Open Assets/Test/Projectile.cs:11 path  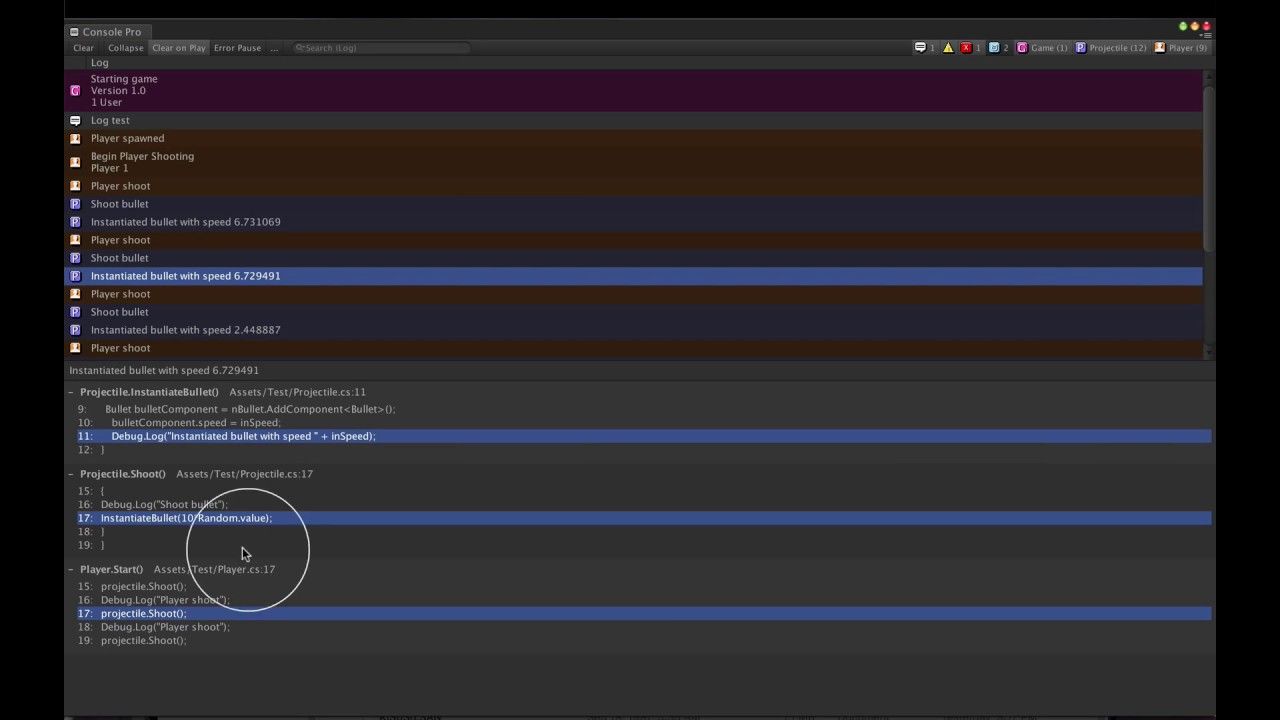pyautogui.click(x=297, y=392)
